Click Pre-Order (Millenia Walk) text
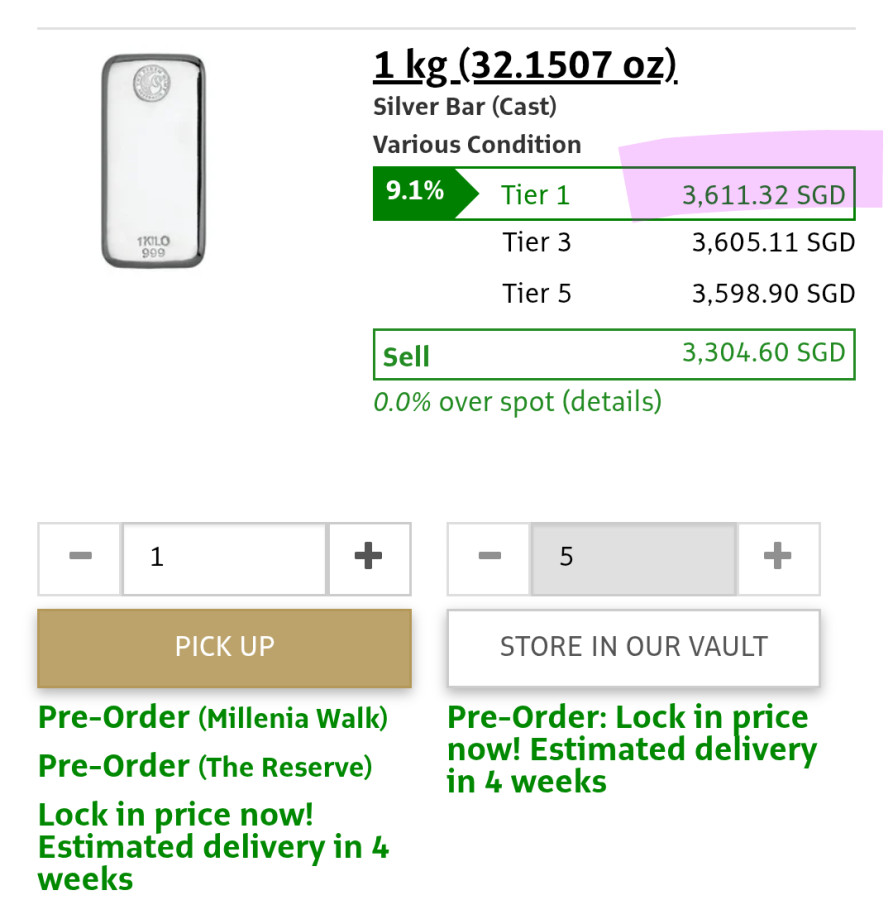This screenshot has height=900, width=893. click(212, 718)
